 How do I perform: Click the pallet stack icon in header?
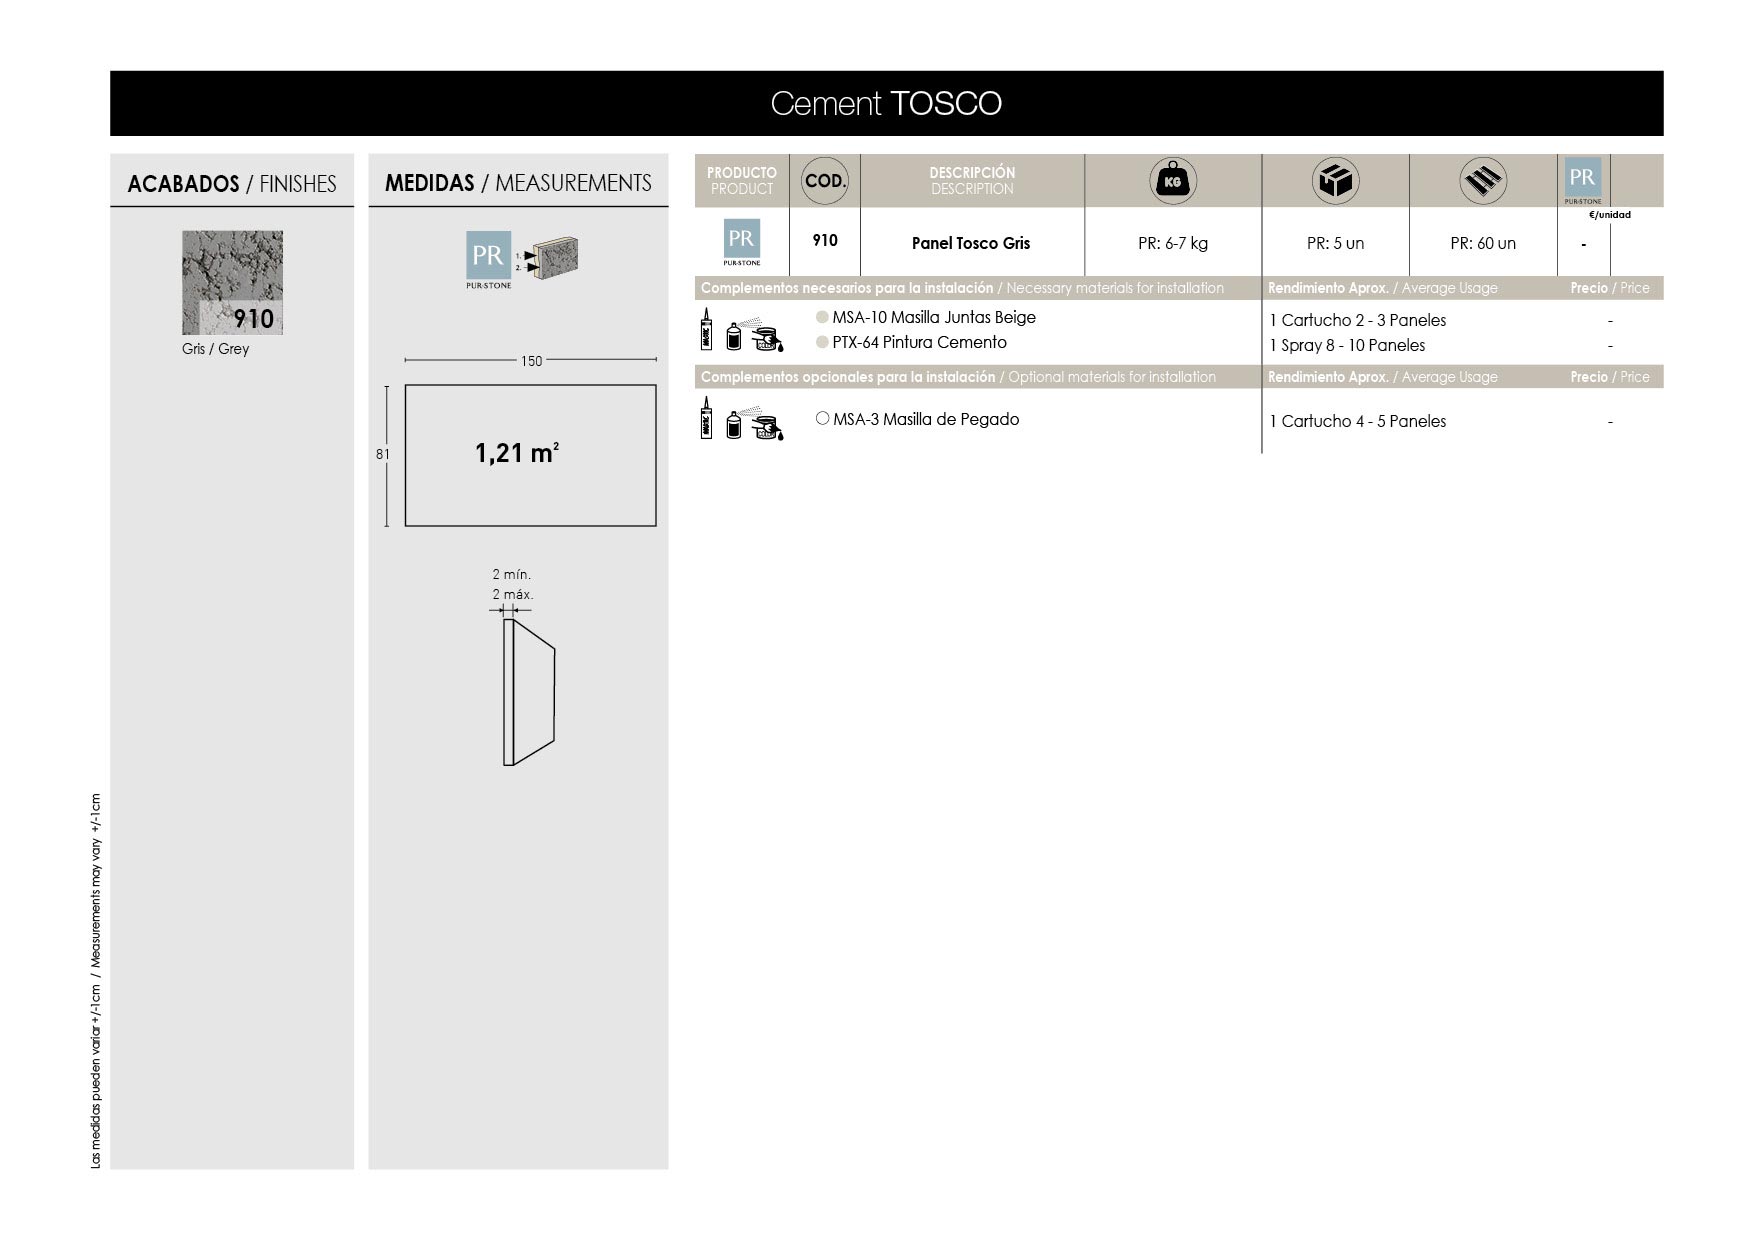1483,181
